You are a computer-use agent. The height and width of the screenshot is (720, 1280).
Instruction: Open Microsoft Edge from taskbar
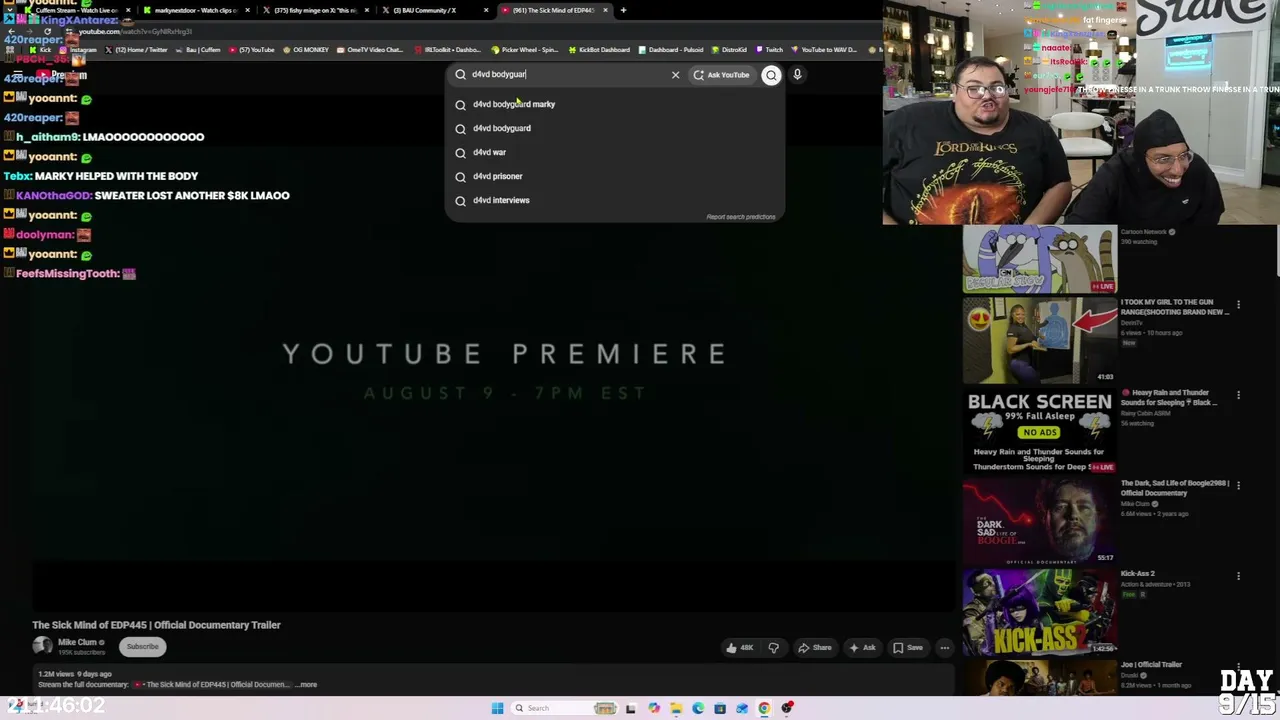pyautogui.click(x=698, y=708)
